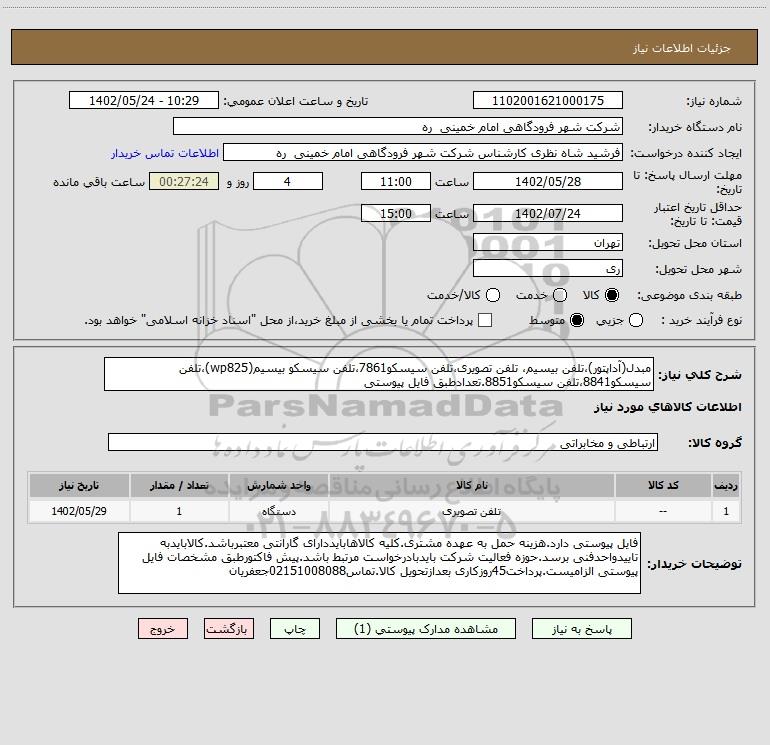Click the 1402/05/29 need date cell
The height and width of the screenshot is (745, 770).
pyautogui.click(x=79, y=511)
